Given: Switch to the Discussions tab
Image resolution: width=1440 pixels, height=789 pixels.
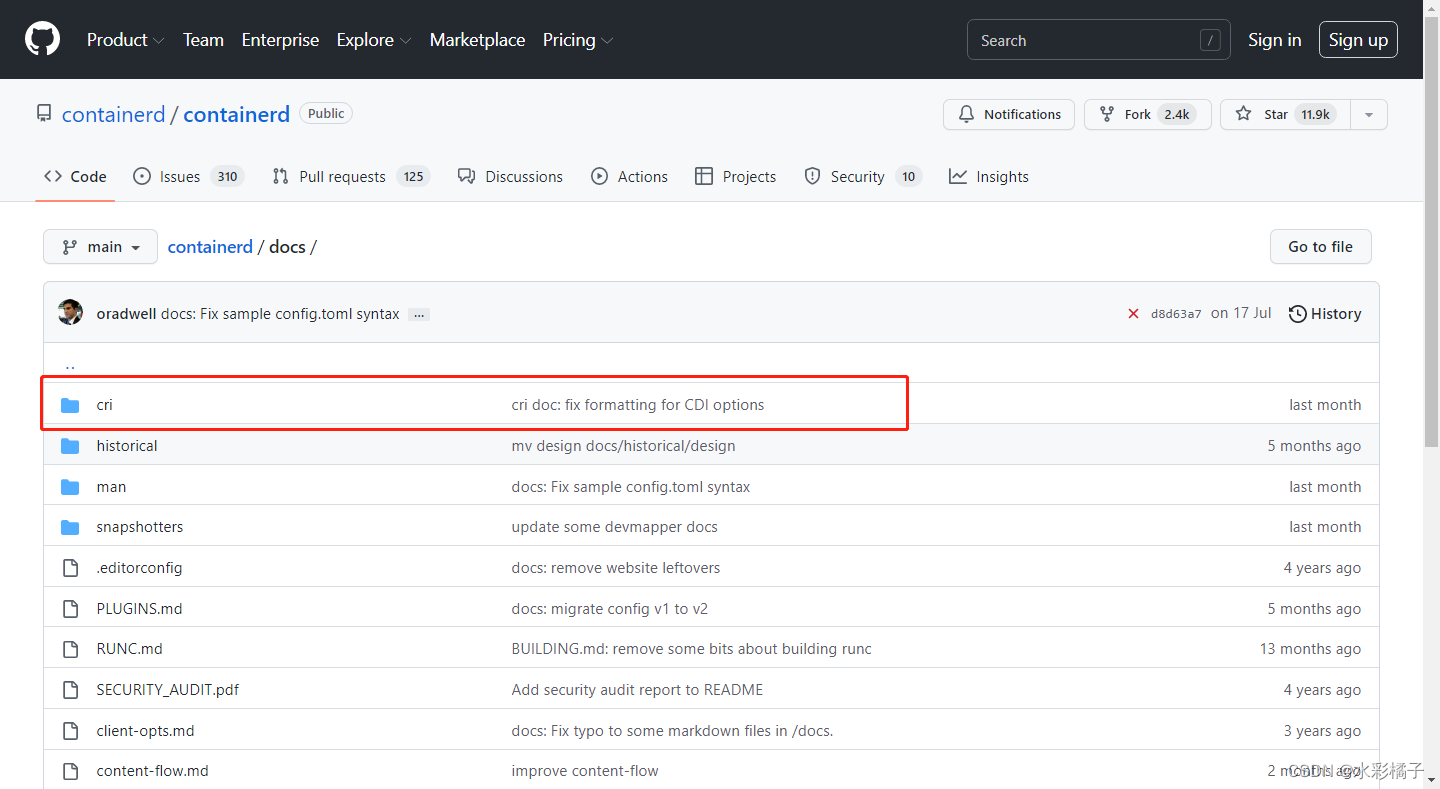Looking at the screenshot, I should (510, 176).
